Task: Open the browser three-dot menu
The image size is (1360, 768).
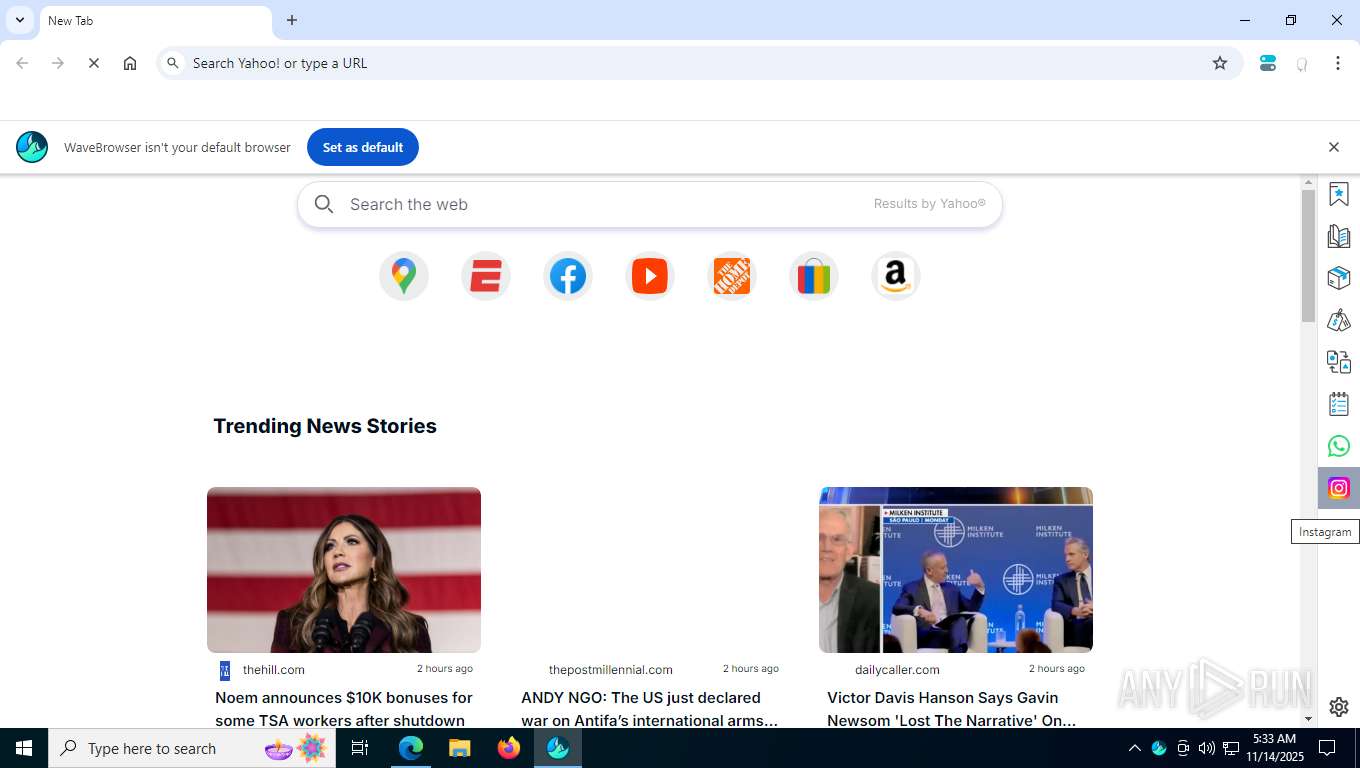Action: click(1338, 63)
